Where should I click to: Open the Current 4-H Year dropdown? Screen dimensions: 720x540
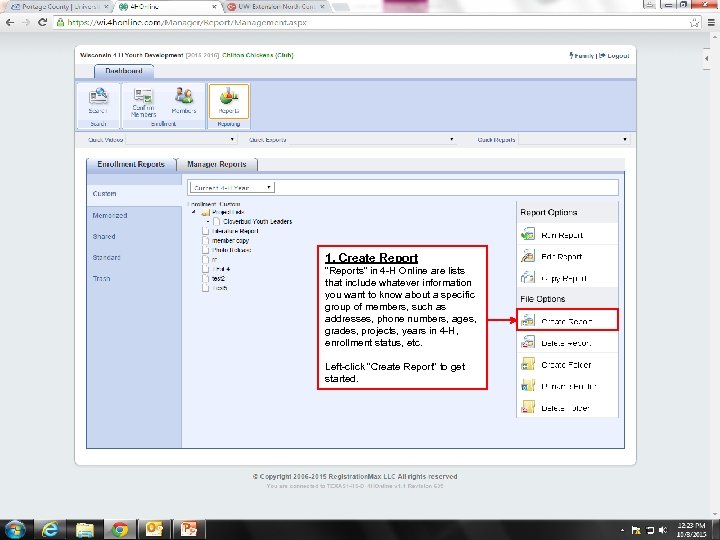(232, 187)
